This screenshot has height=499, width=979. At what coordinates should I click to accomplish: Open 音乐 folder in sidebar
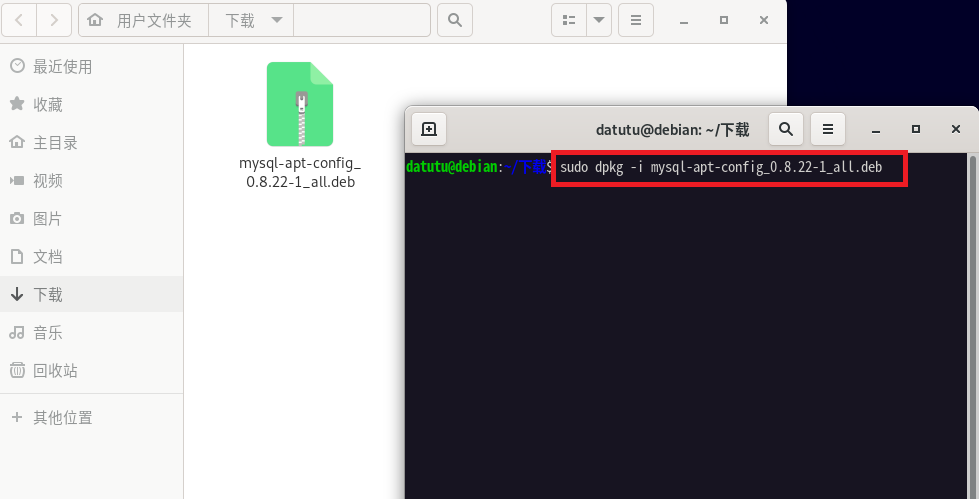(x=92, y=332)
